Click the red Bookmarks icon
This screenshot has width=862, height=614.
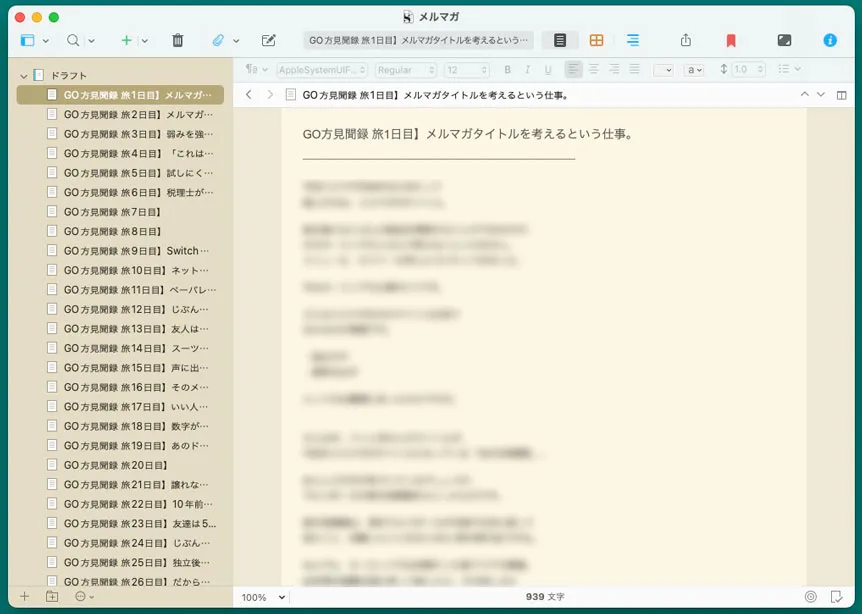tap(731, 40)
